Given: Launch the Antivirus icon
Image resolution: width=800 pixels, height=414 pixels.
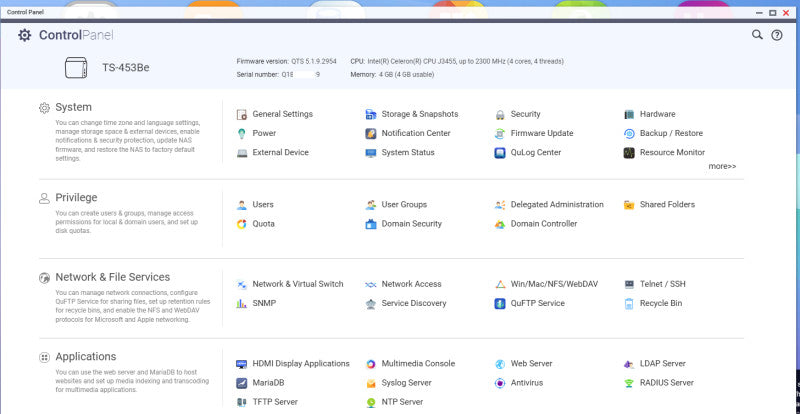Looking at the screenshot, I should 500,383.
